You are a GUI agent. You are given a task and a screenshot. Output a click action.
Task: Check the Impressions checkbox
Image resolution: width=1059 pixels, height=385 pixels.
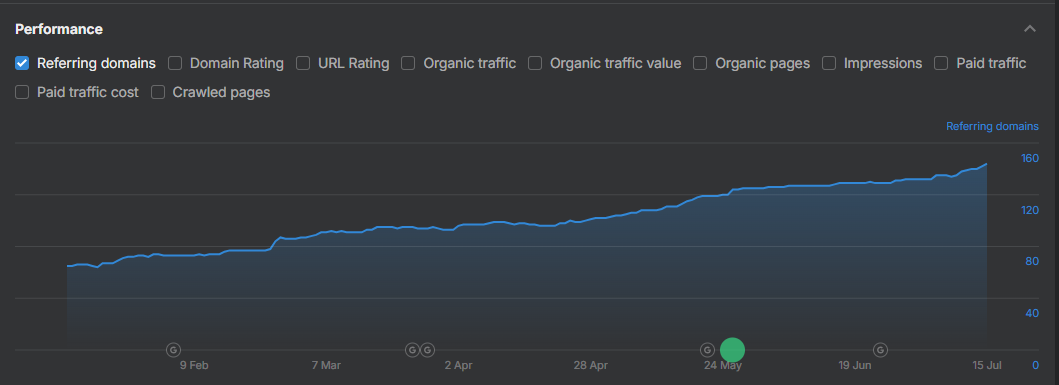coord(829,63)
